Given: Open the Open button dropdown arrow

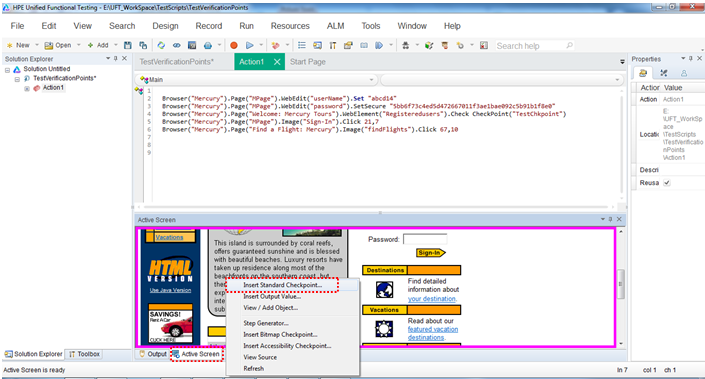Looking at the screenshot, I should (79, 45).
